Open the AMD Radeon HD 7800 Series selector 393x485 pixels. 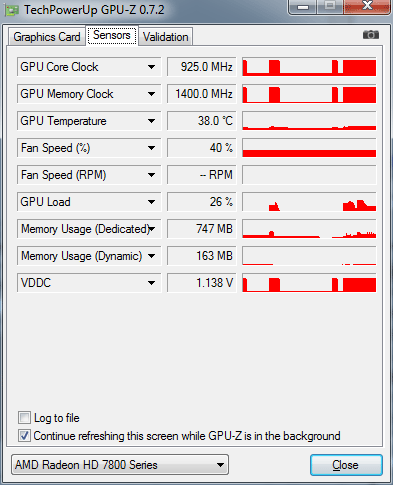(120, 464)
